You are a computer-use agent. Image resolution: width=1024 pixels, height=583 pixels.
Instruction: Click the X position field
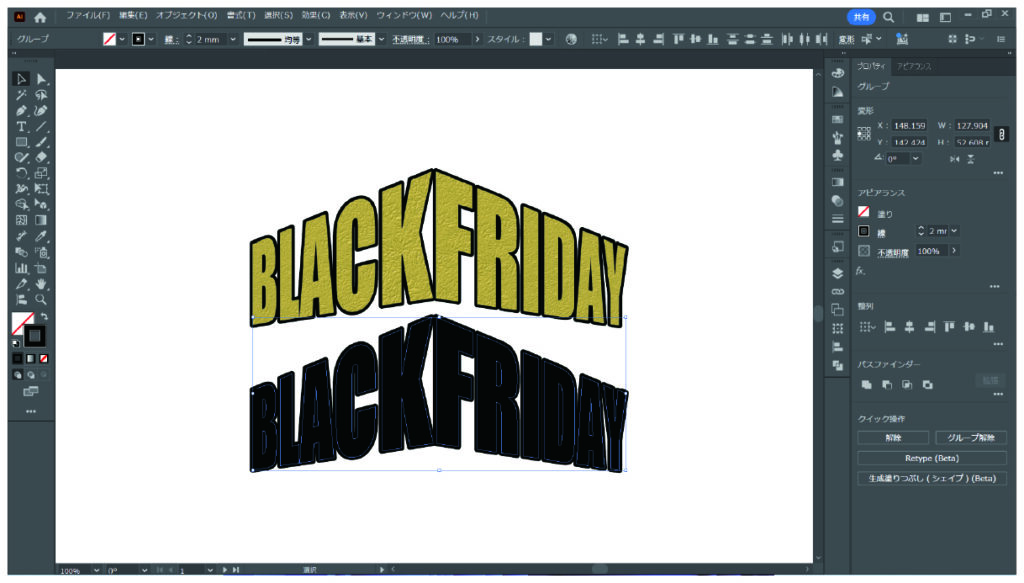click(x=909, y=125)
